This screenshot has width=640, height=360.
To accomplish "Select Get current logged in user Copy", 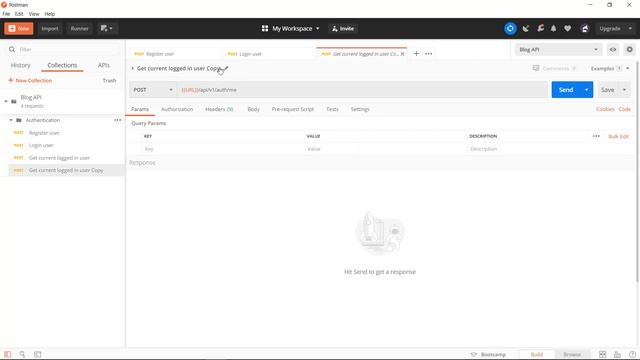I will [66, 170].
